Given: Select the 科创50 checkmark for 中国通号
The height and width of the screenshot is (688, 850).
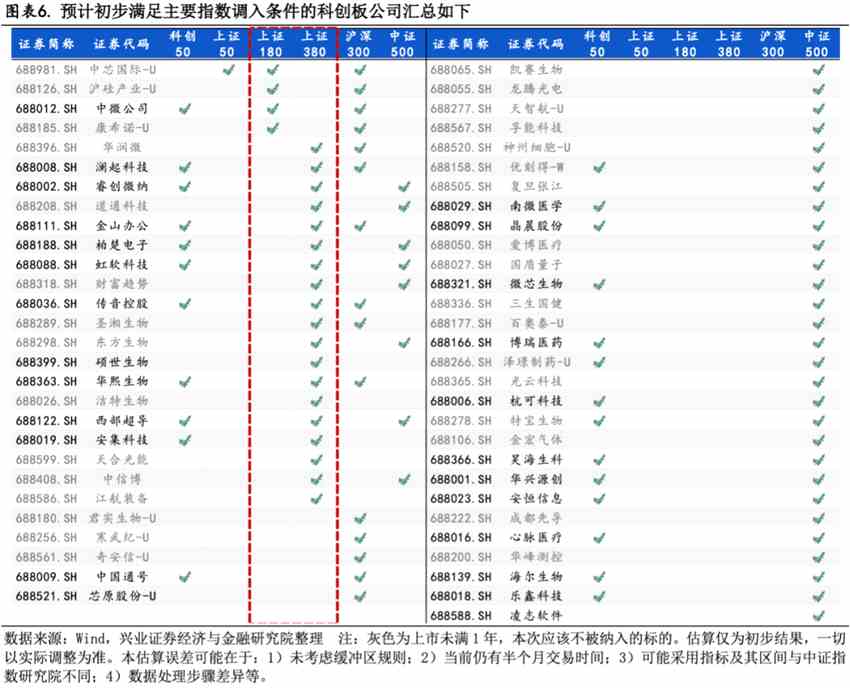Looking at the screenshot, I should coord(185,577).
